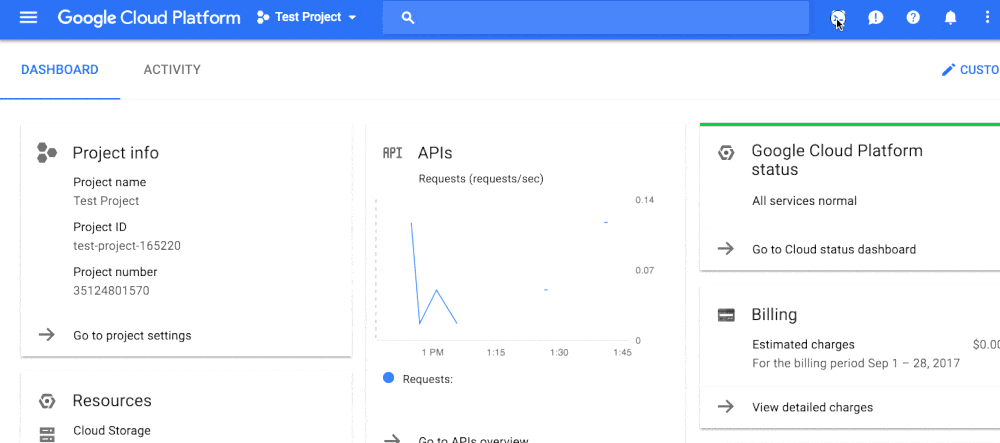Click Go to project settings link

(132, 335)
